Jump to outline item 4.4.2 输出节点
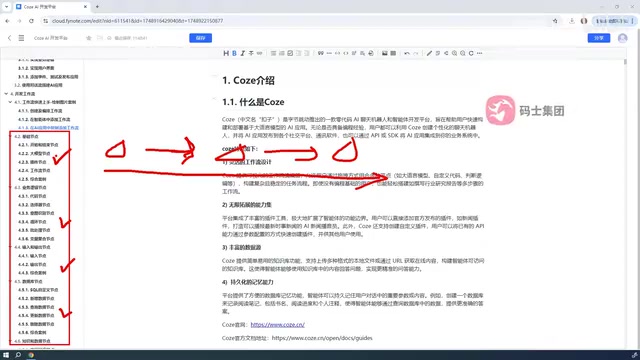This screenshot has width=640, height=360. pos(32,264)
